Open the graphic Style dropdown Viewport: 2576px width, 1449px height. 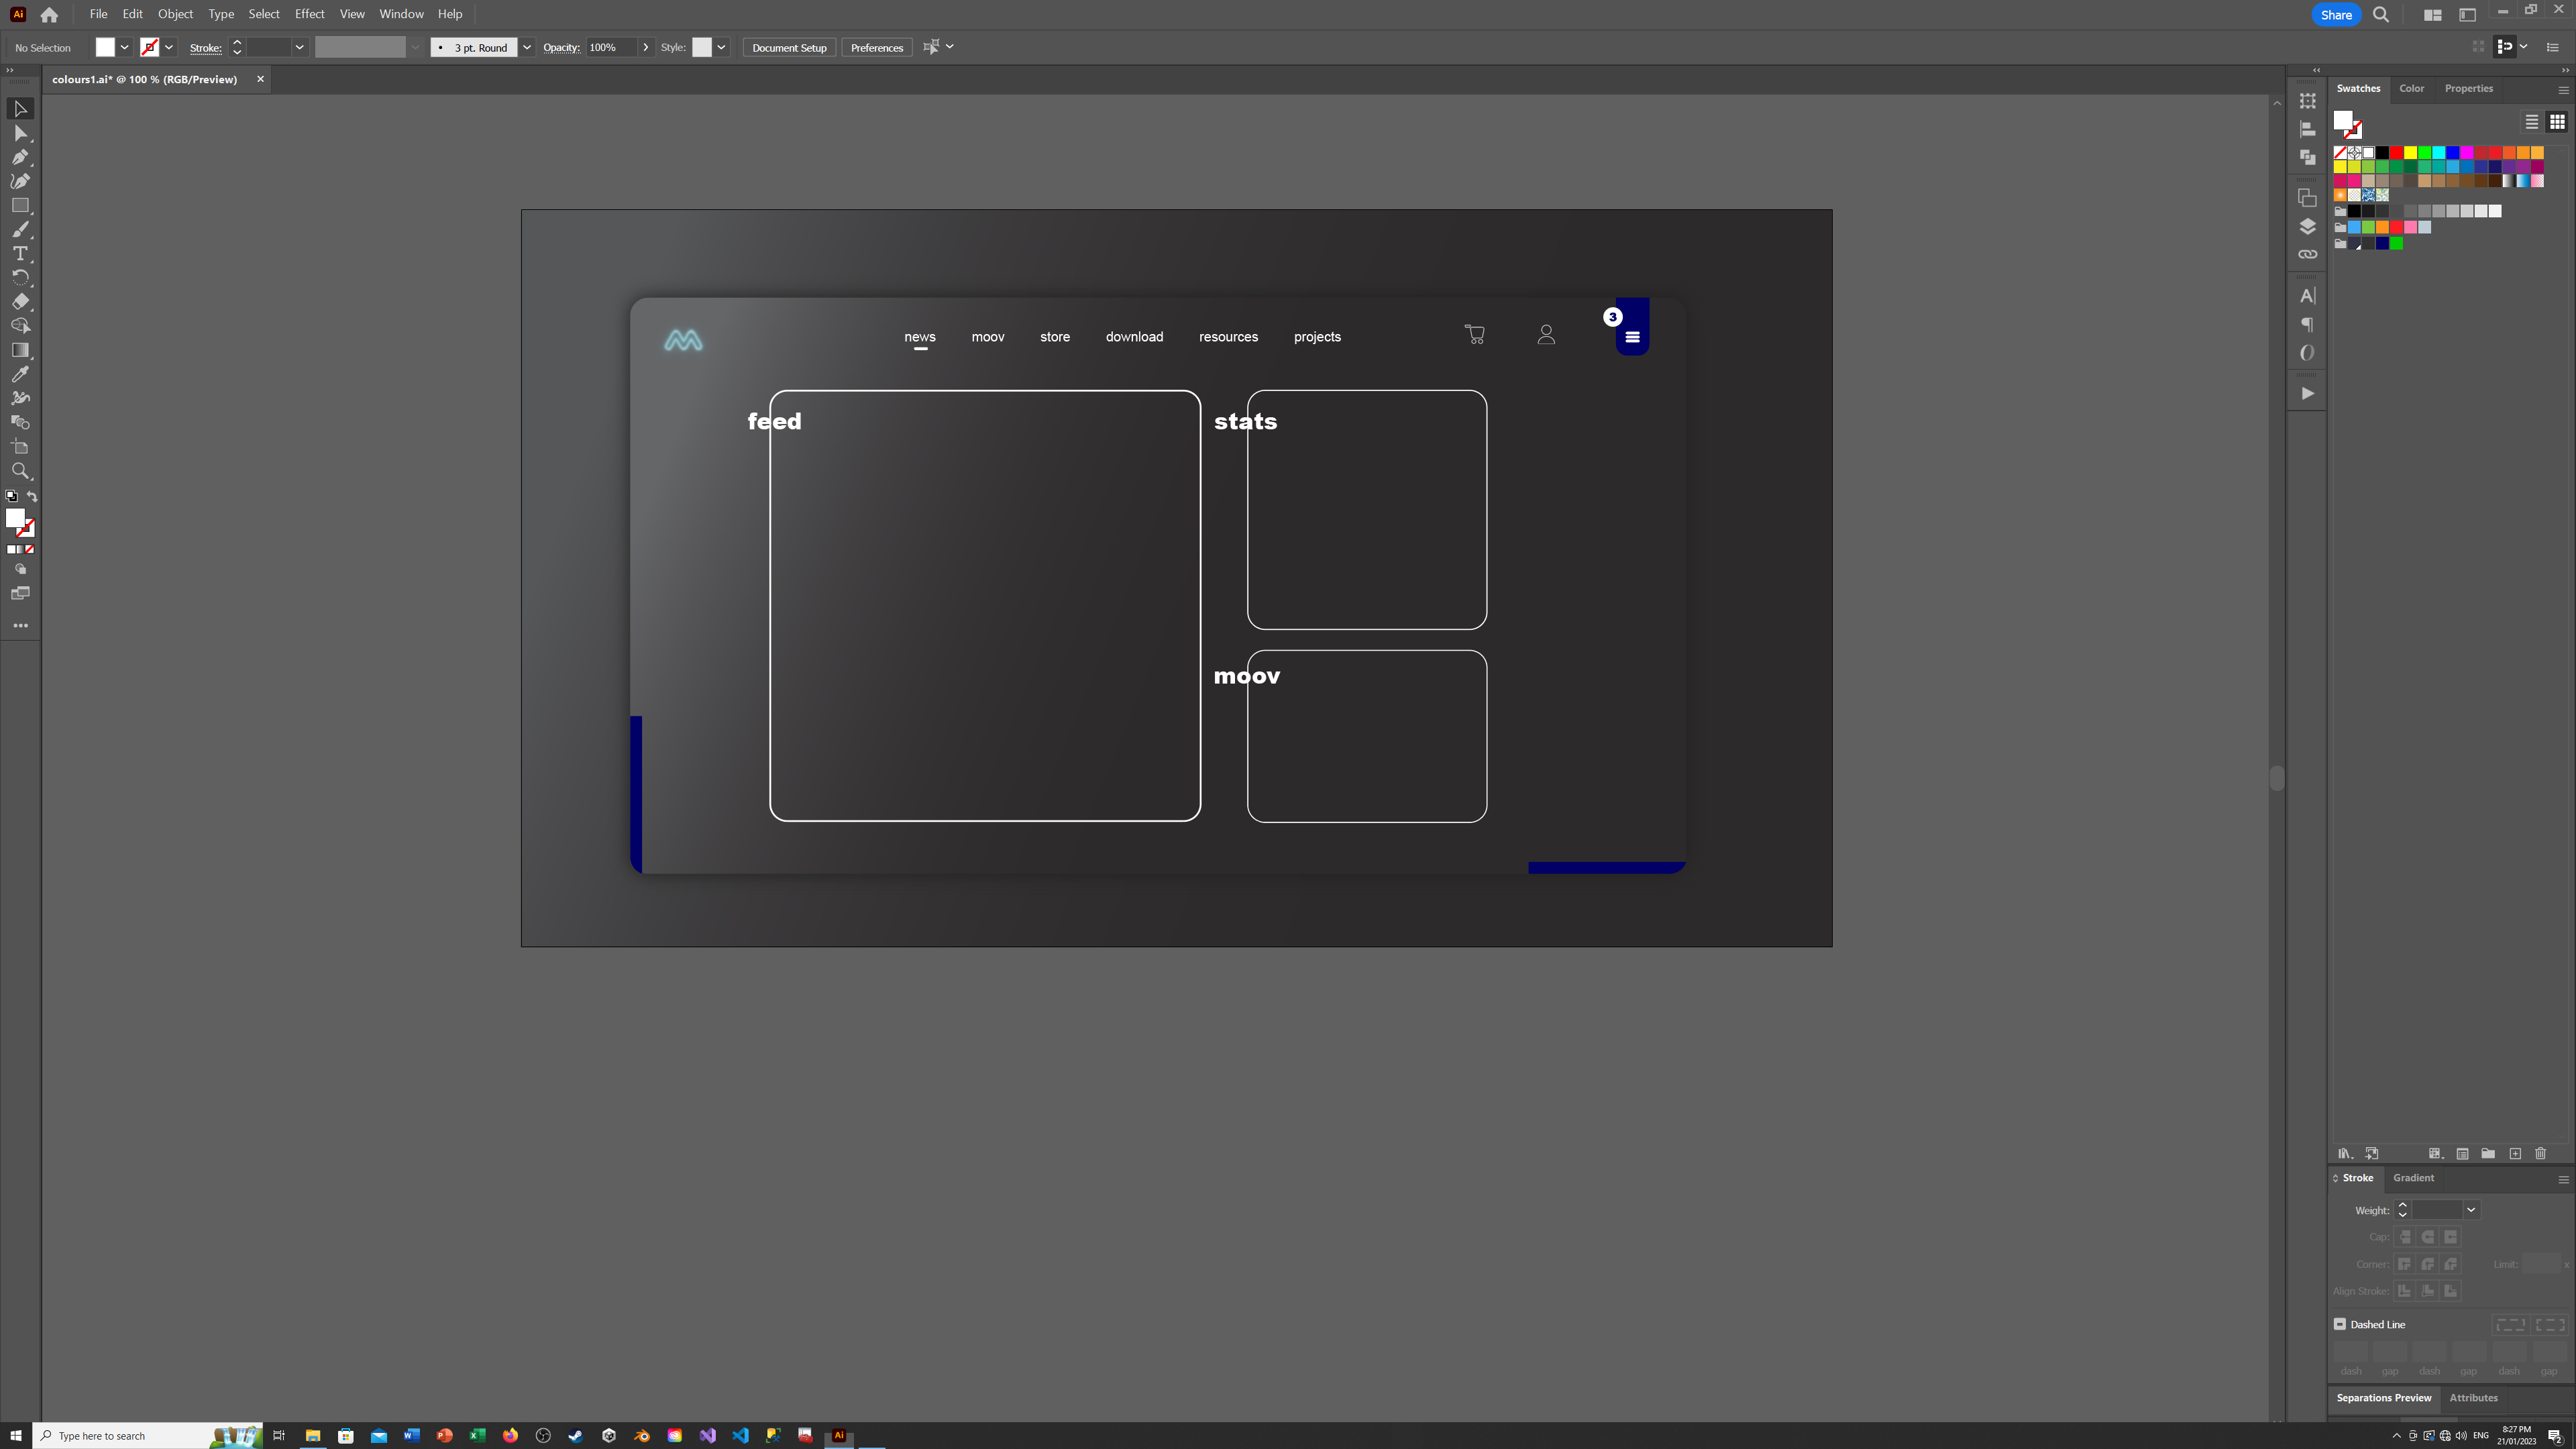[721, 47]
